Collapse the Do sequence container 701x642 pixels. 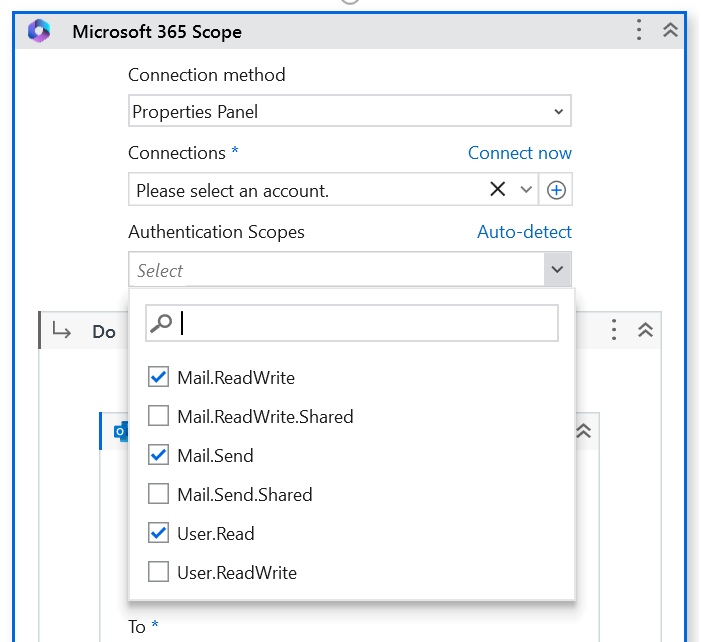click(x=645, y=330)
